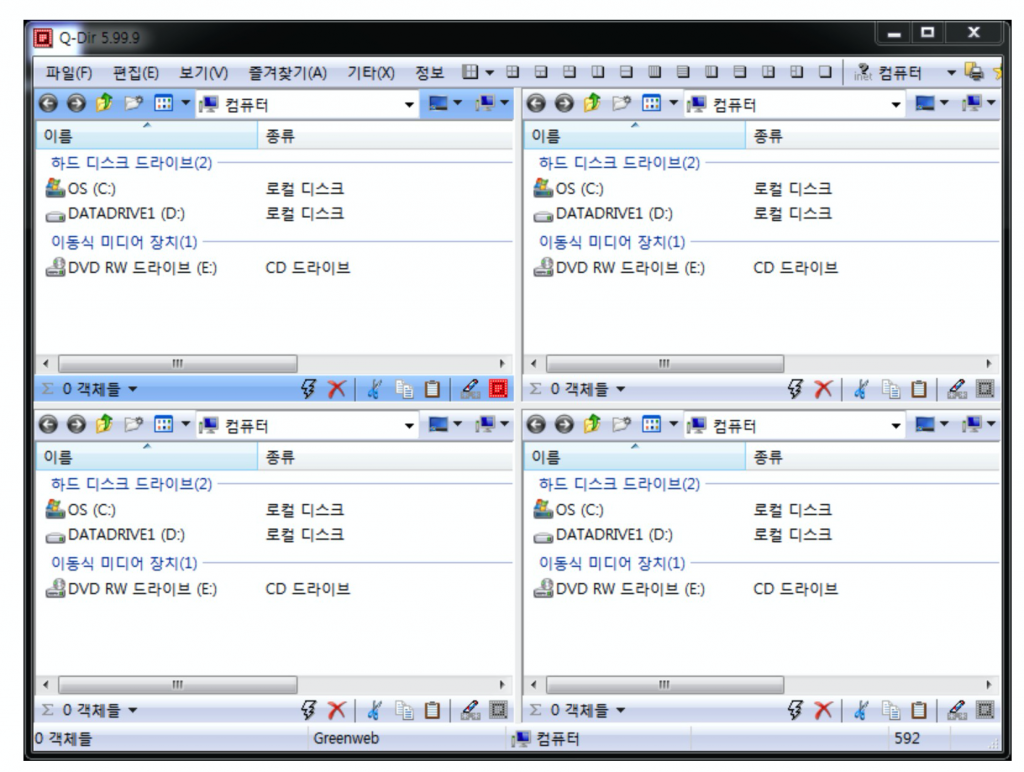
Task: Select four-pane layout icon after dropdown
Action: click(513, 72)
